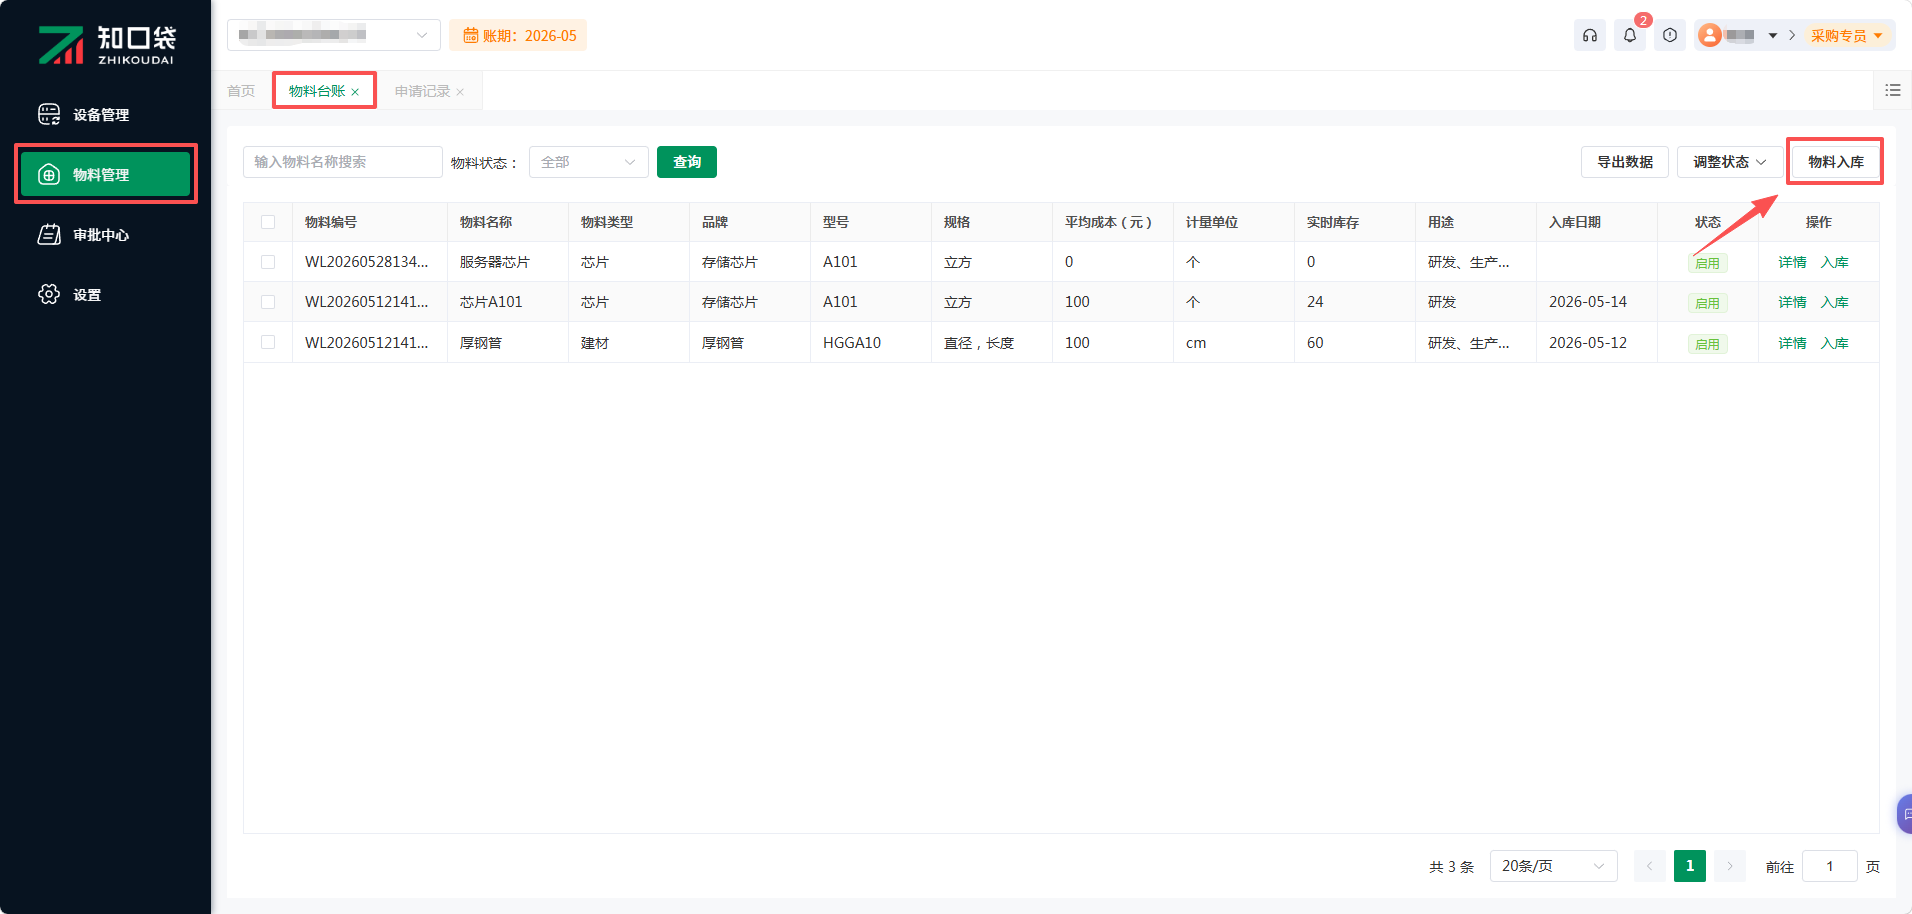Expand the user account dropdown arrow
1912x914 pixels.
tap(1773, 36)
